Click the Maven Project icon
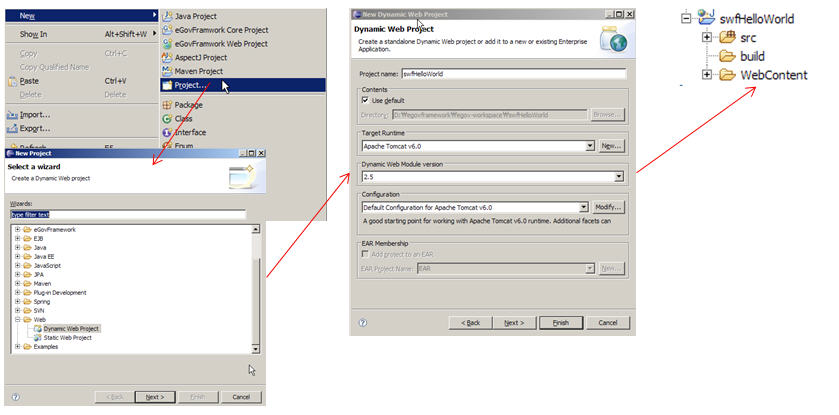The width and height of the screenshot is (839, 415). point(167,71)
